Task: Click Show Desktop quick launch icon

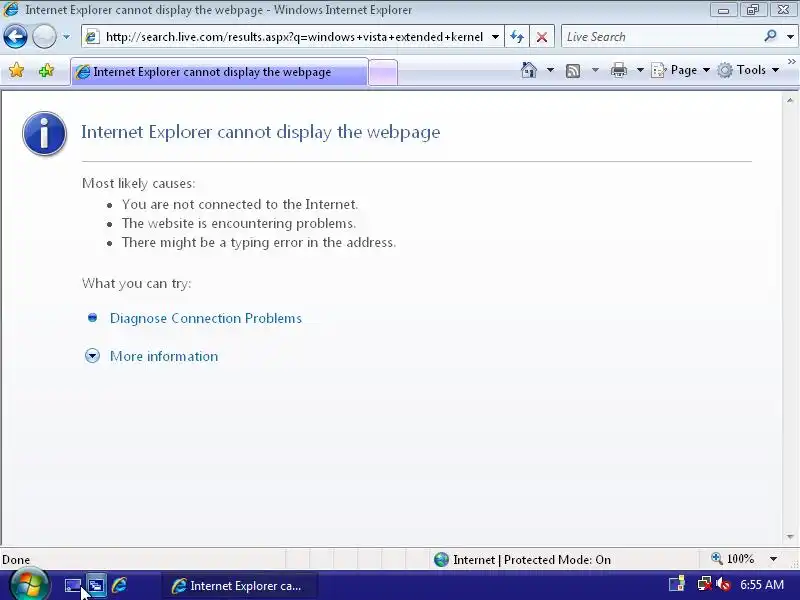Action: [73, 585]
